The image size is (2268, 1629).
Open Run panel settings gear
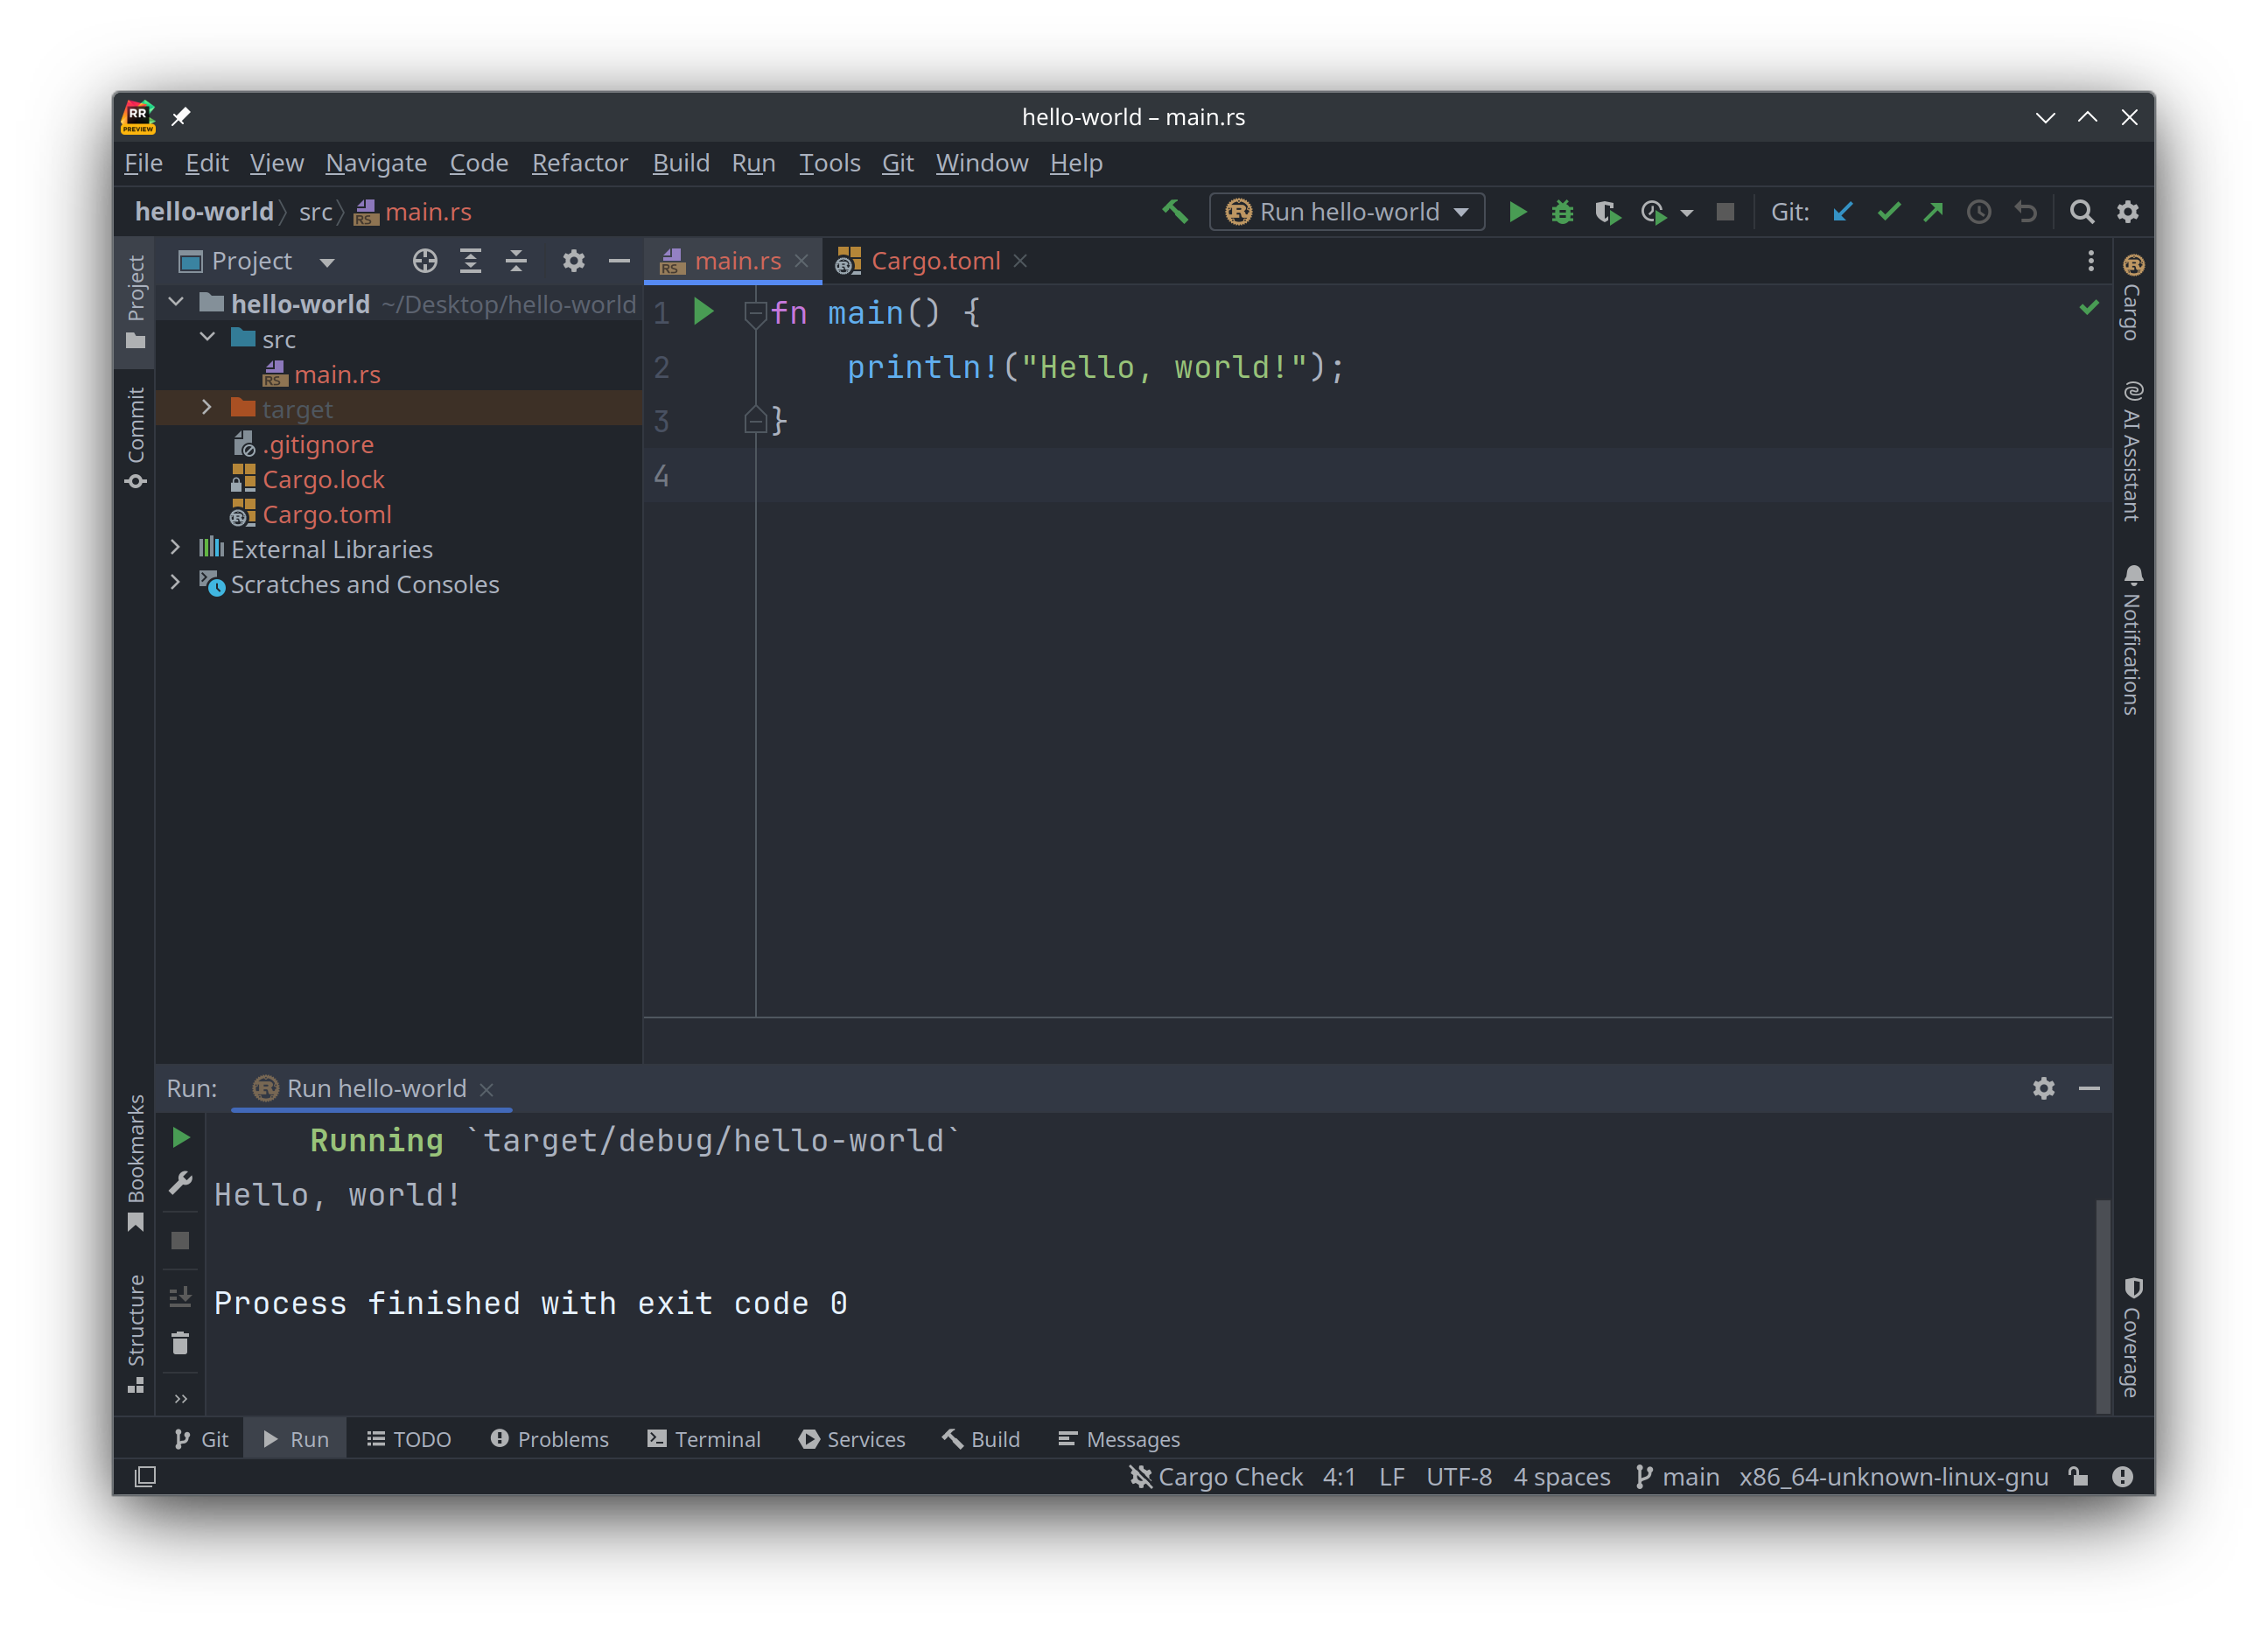pyautogui.click(x=2043, y=1088)
